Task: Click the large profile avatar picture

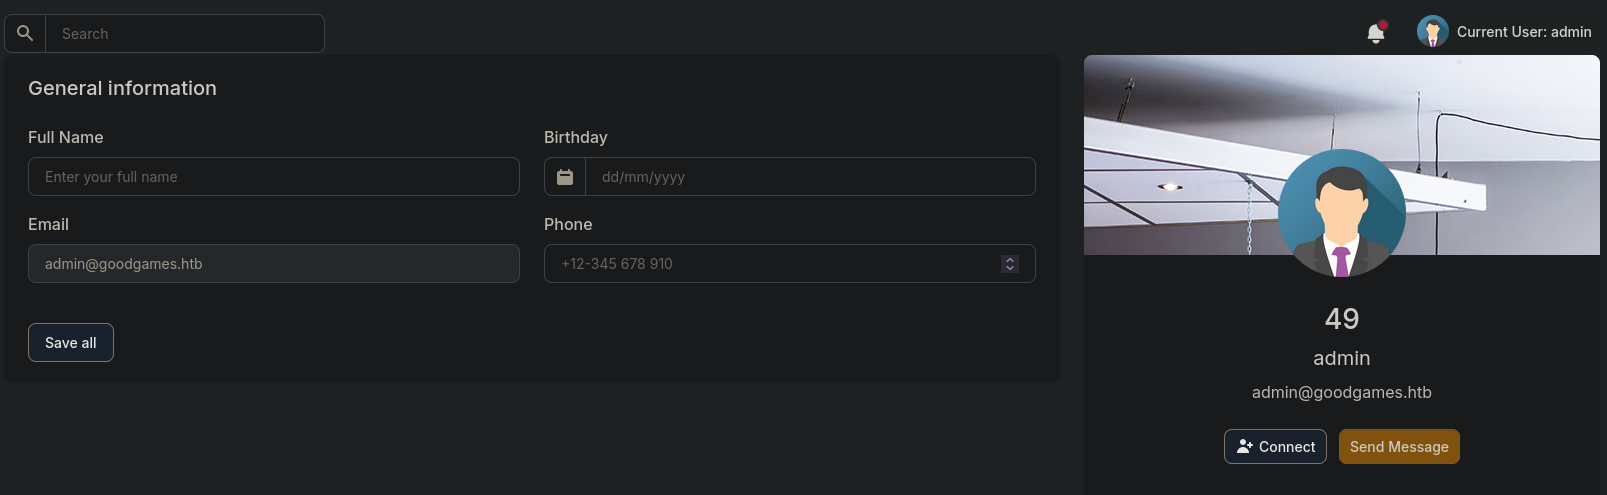Action: 1342,213
